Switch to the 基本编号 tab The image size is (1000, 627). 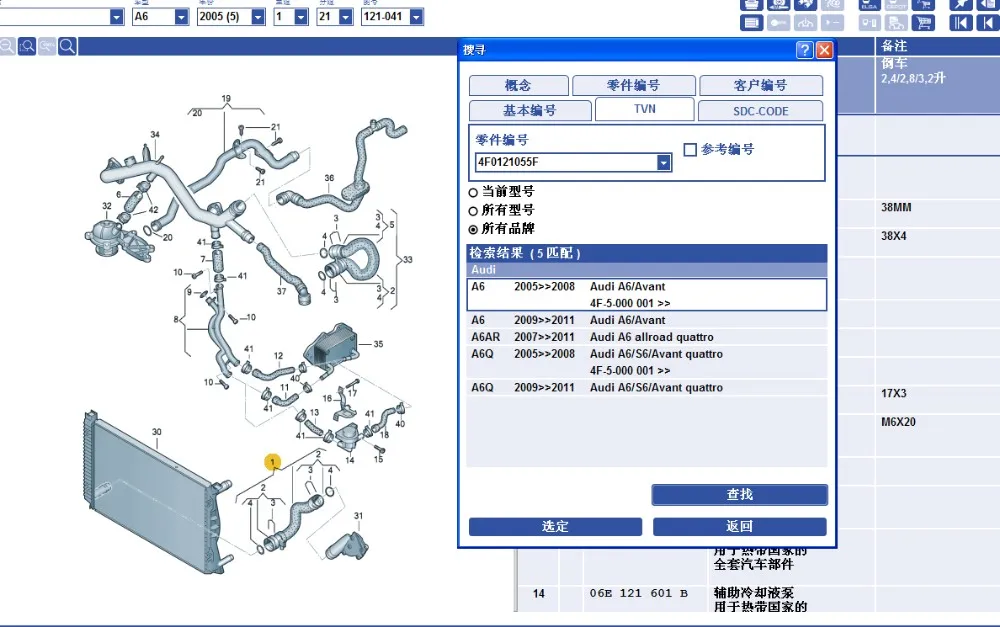(530, 110)
